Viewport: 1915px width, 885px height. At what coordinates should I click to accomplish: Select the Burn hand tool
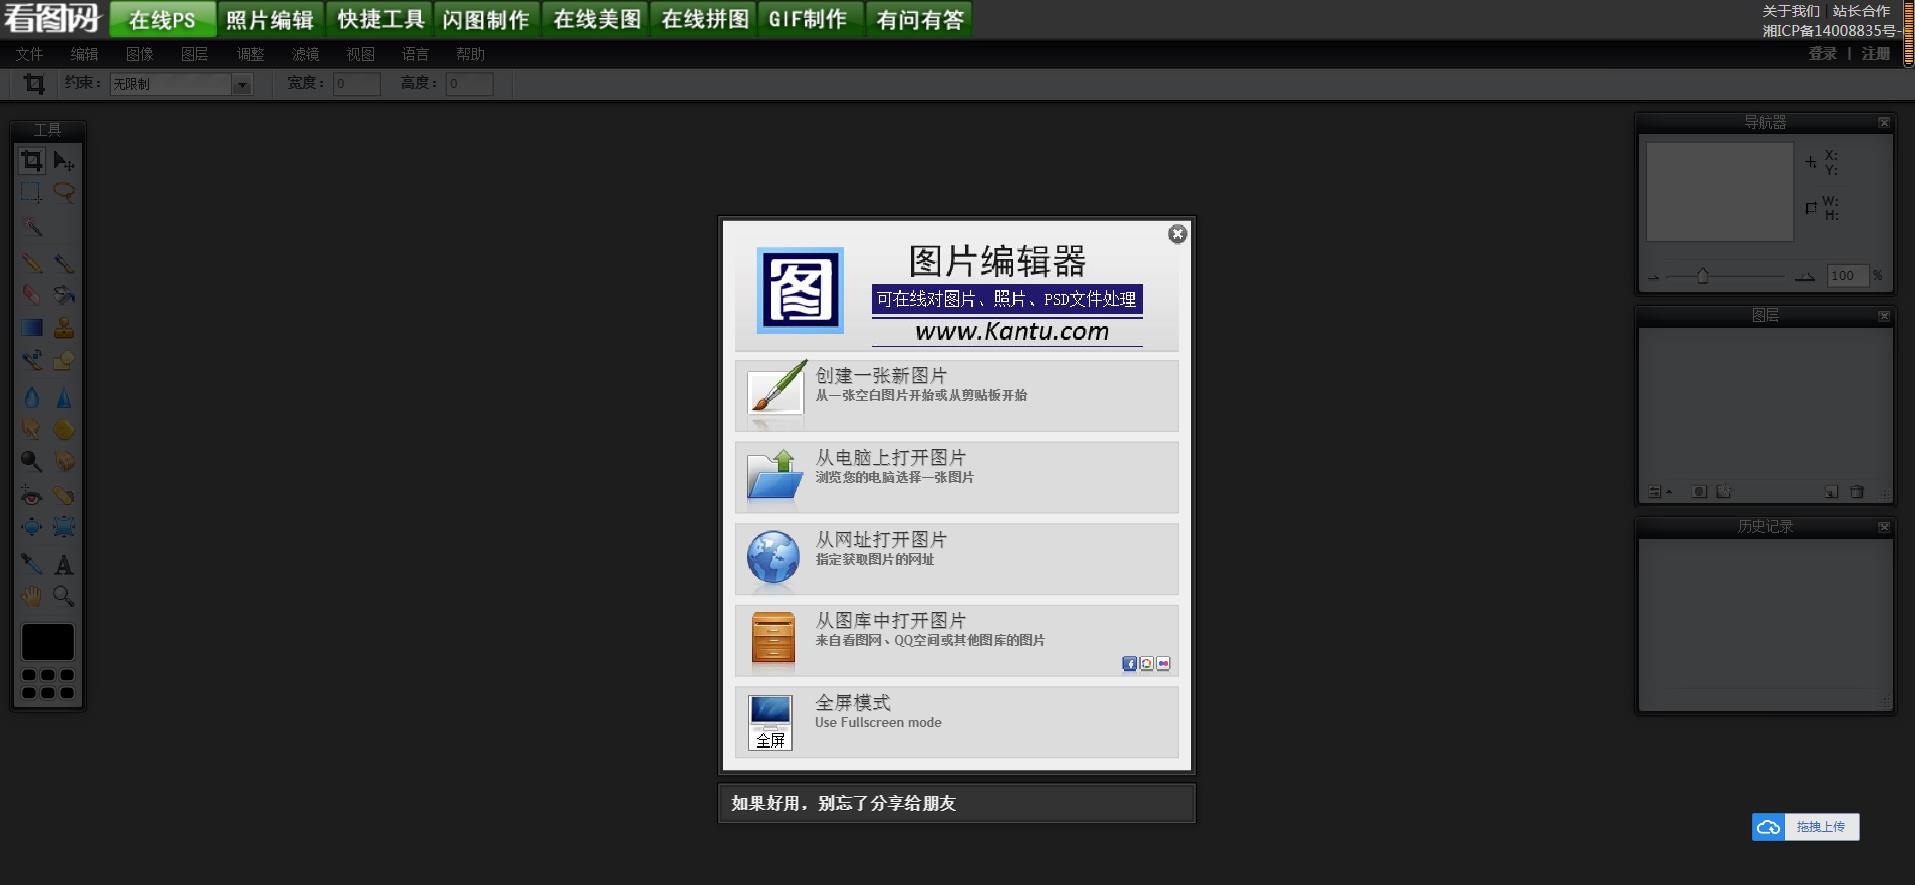pos(64,461)
